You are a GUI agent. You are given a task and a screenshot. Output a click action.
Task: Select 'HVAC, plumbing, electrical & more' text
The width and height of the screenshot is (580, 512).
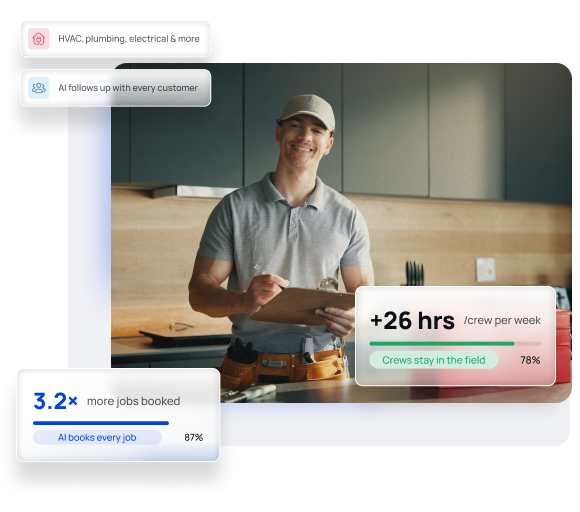pyautogui.click(x=129, y=39)
